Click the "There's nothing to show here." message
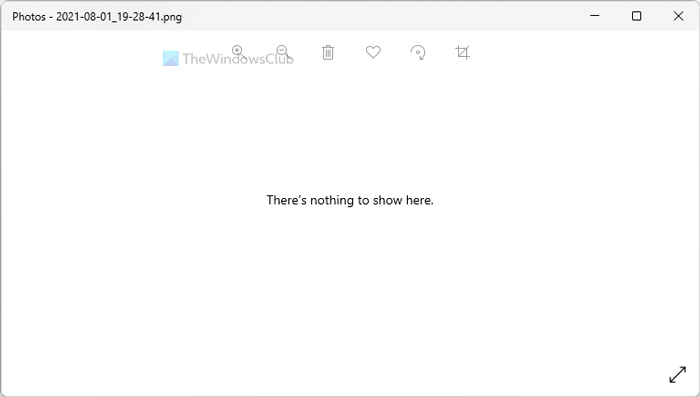 point(350,200)
